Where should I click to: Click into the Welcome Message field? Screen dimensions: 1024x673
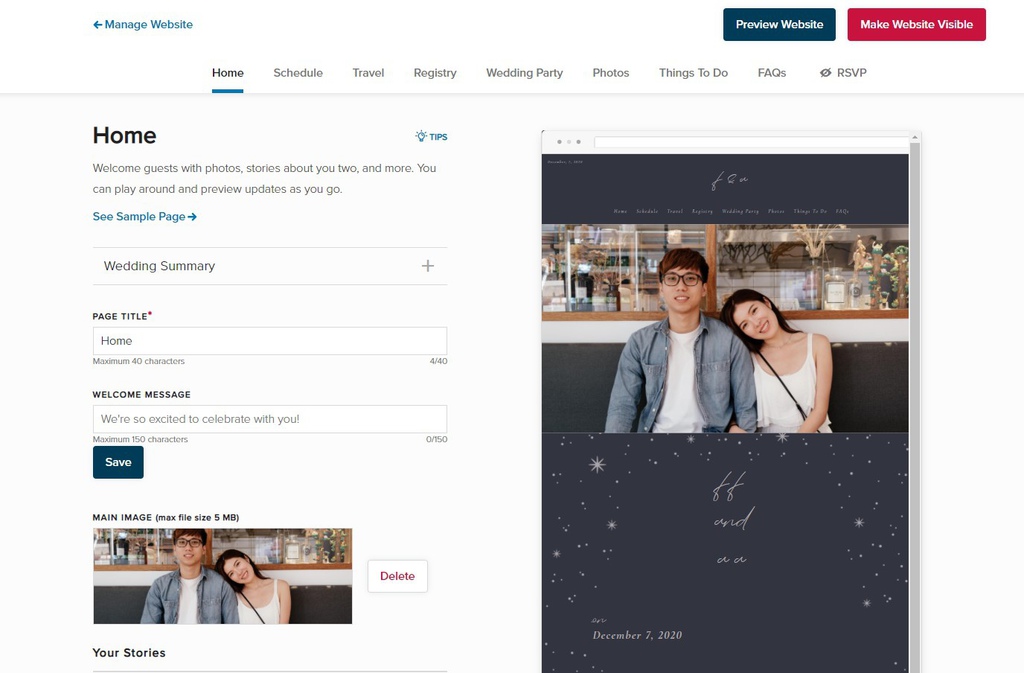(x=270, y=419)
